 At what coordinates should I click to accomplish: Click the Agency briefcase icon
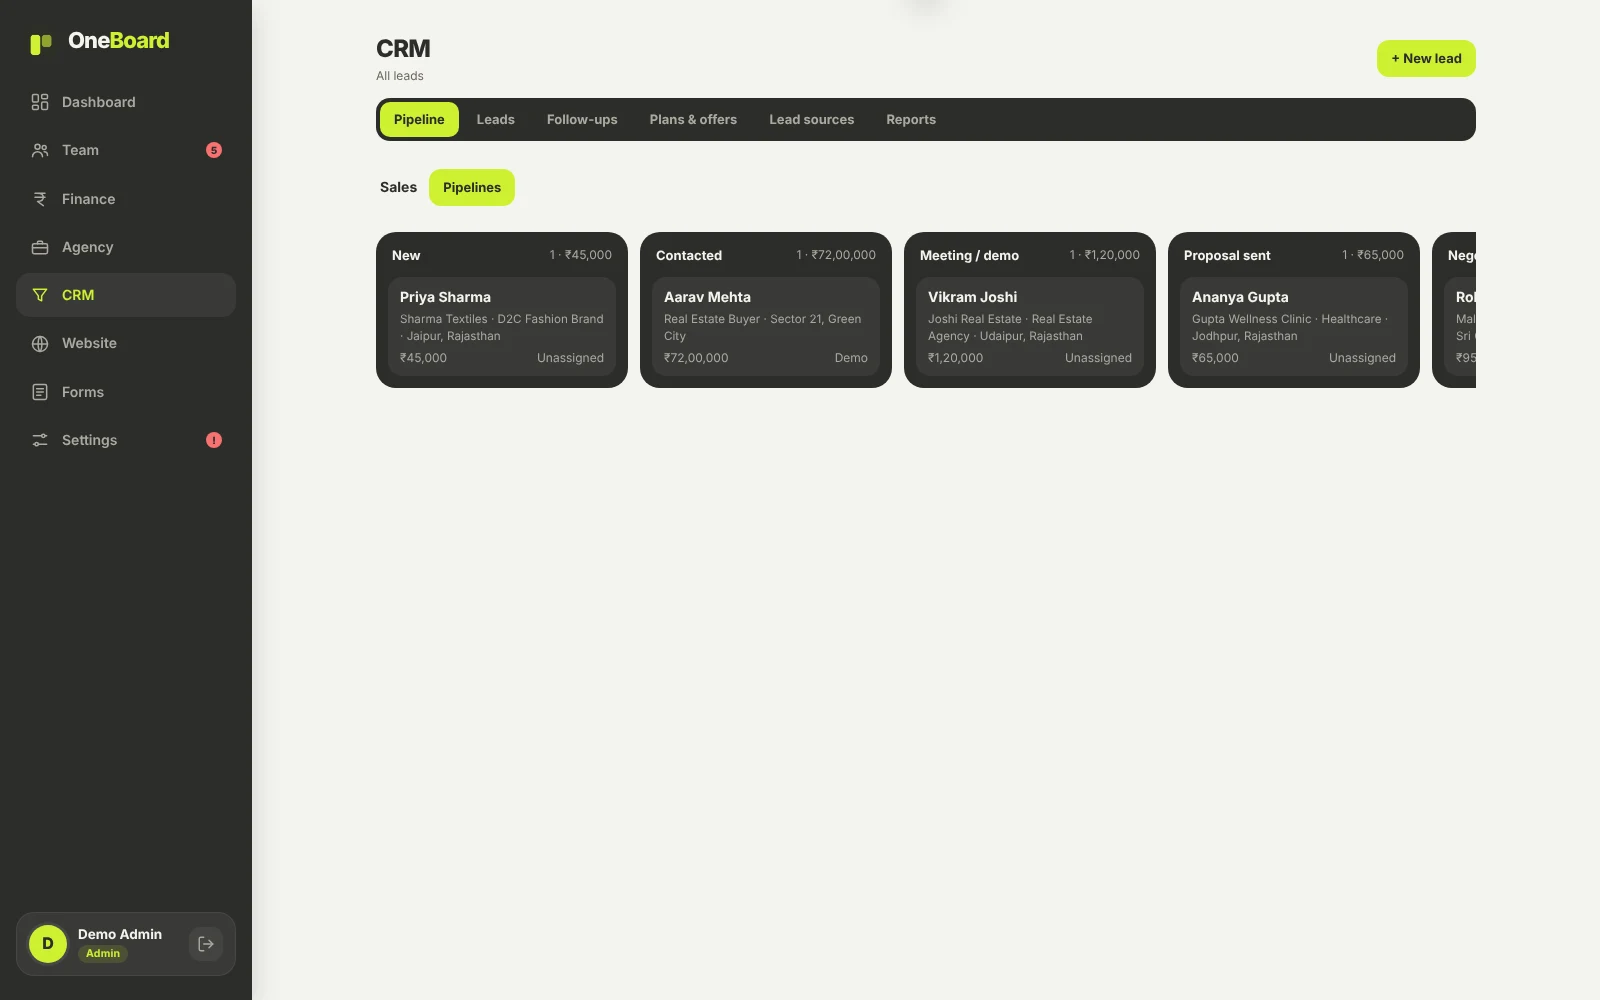click(x=40, y=247)
